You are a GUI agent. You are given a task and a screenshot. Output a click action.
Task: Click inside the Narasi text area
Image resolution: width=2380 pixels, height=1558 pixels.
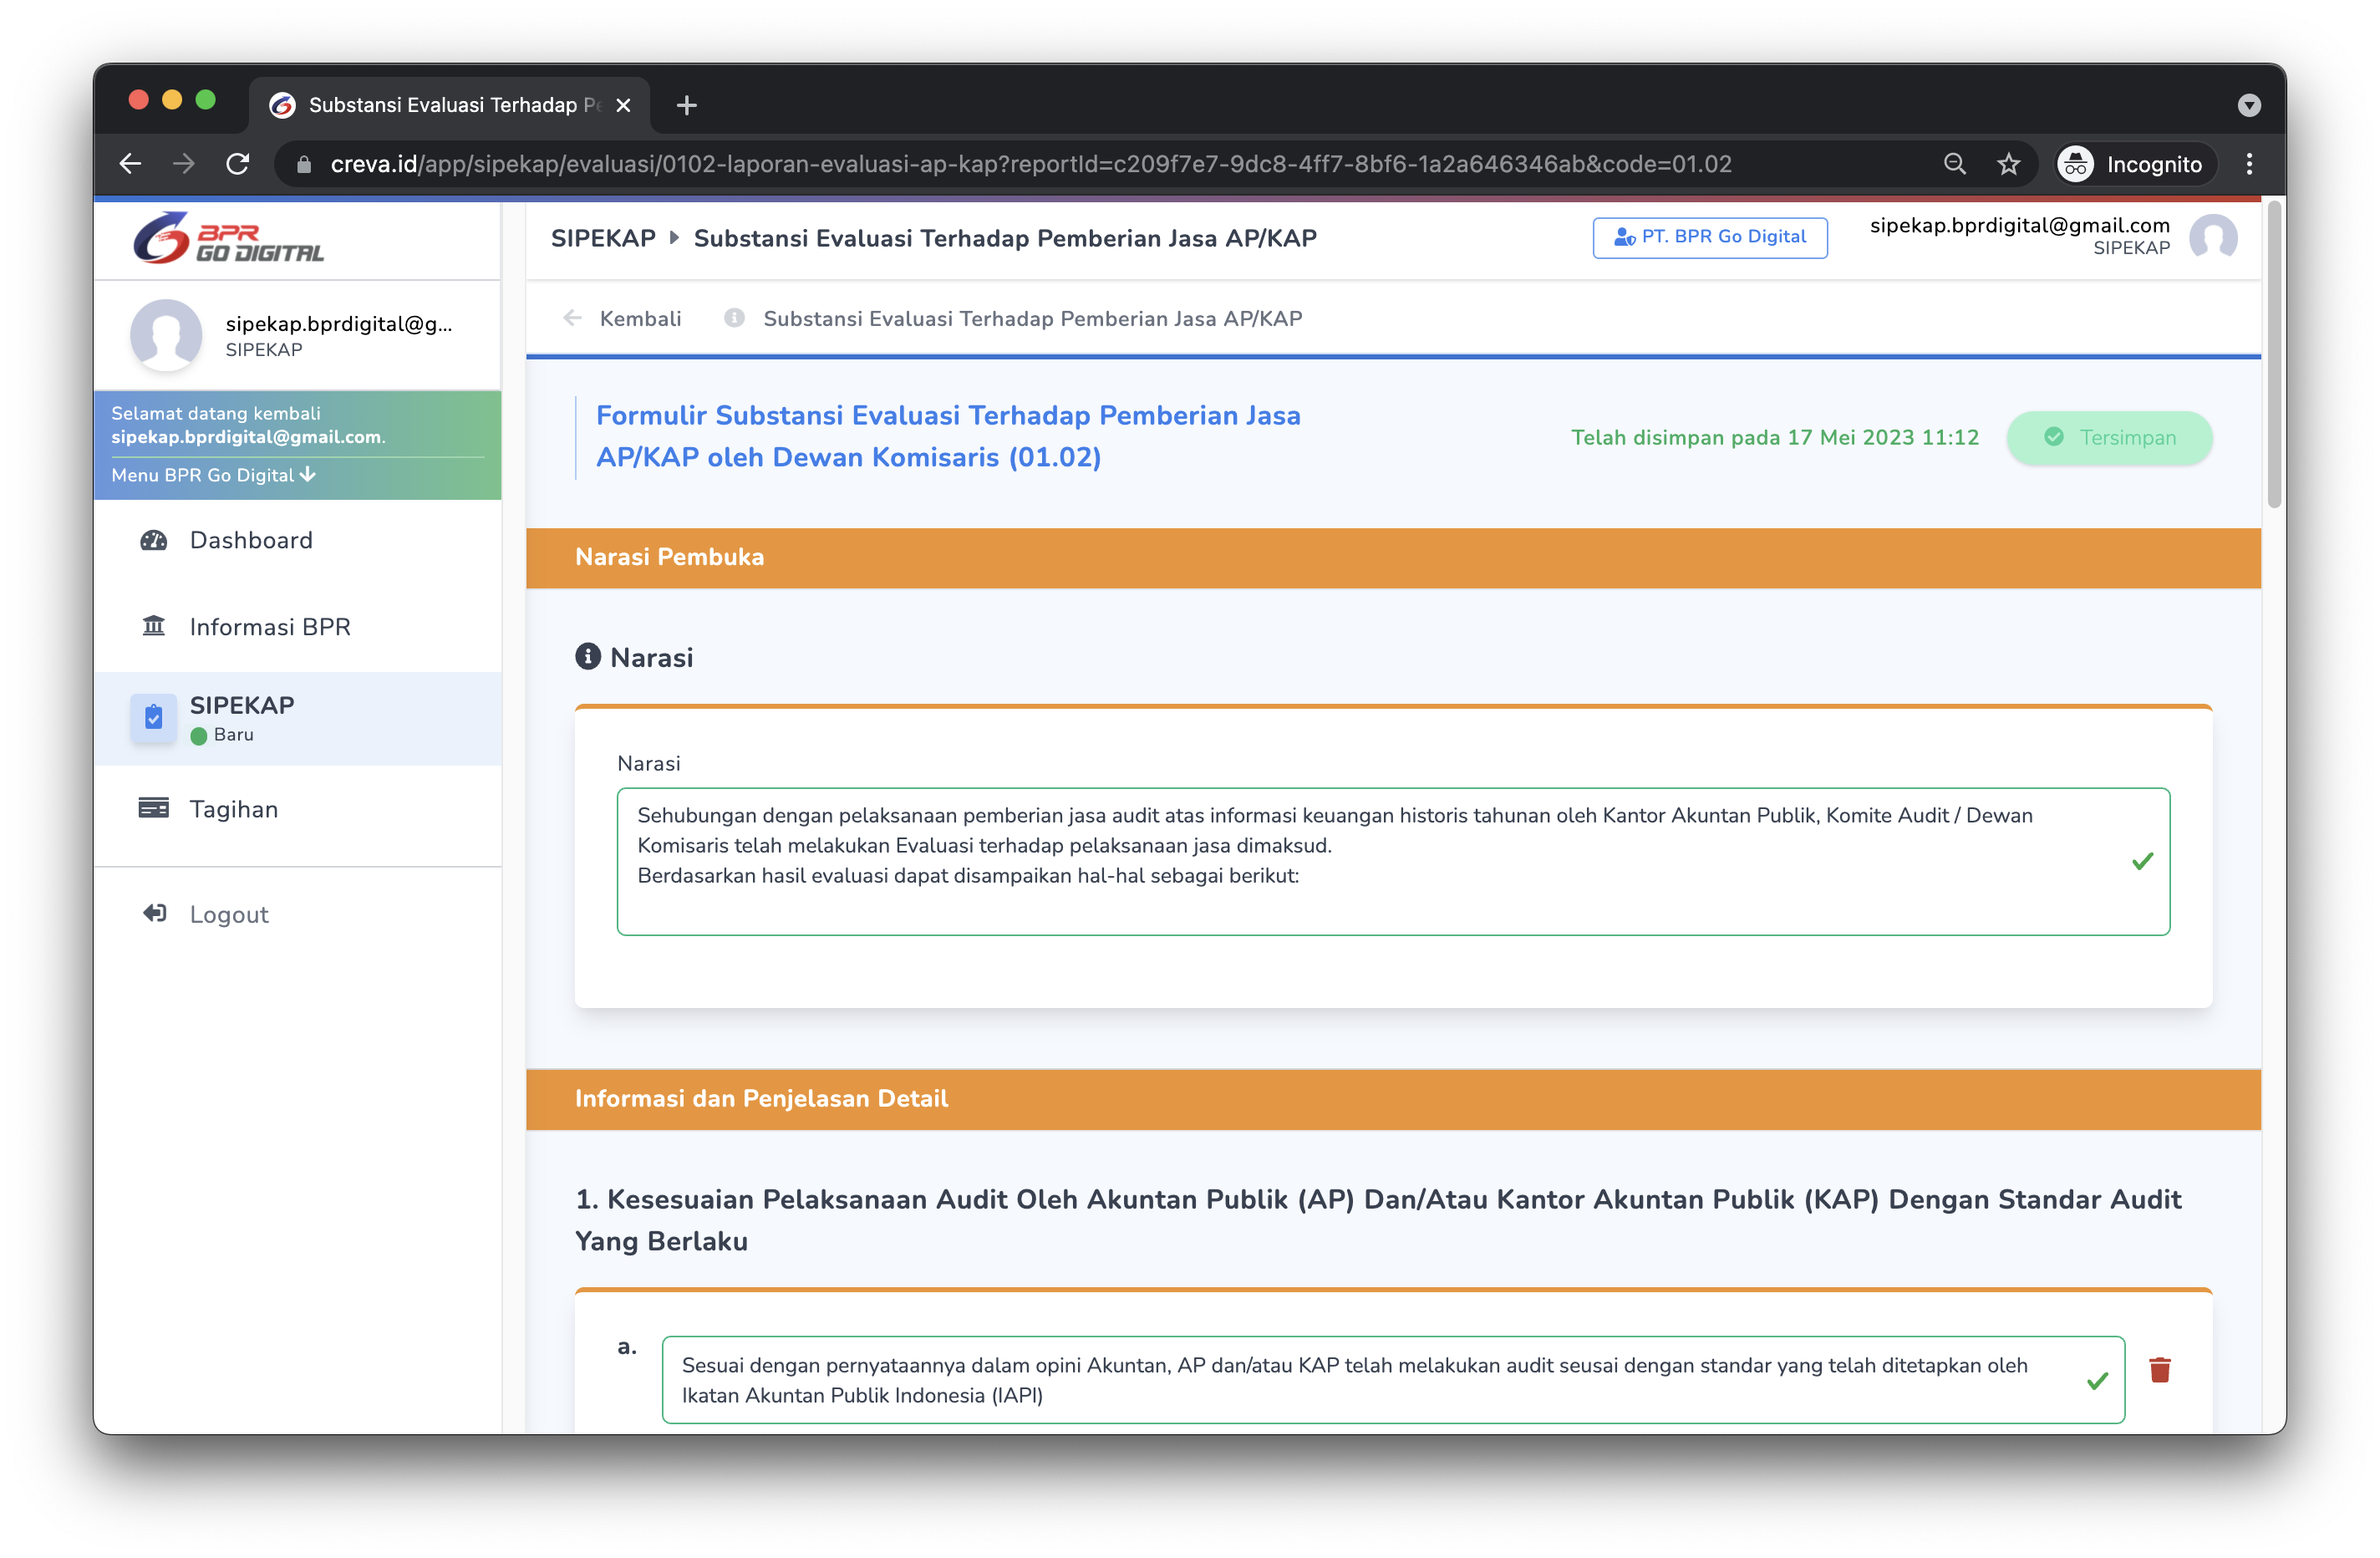point(1393,862)
